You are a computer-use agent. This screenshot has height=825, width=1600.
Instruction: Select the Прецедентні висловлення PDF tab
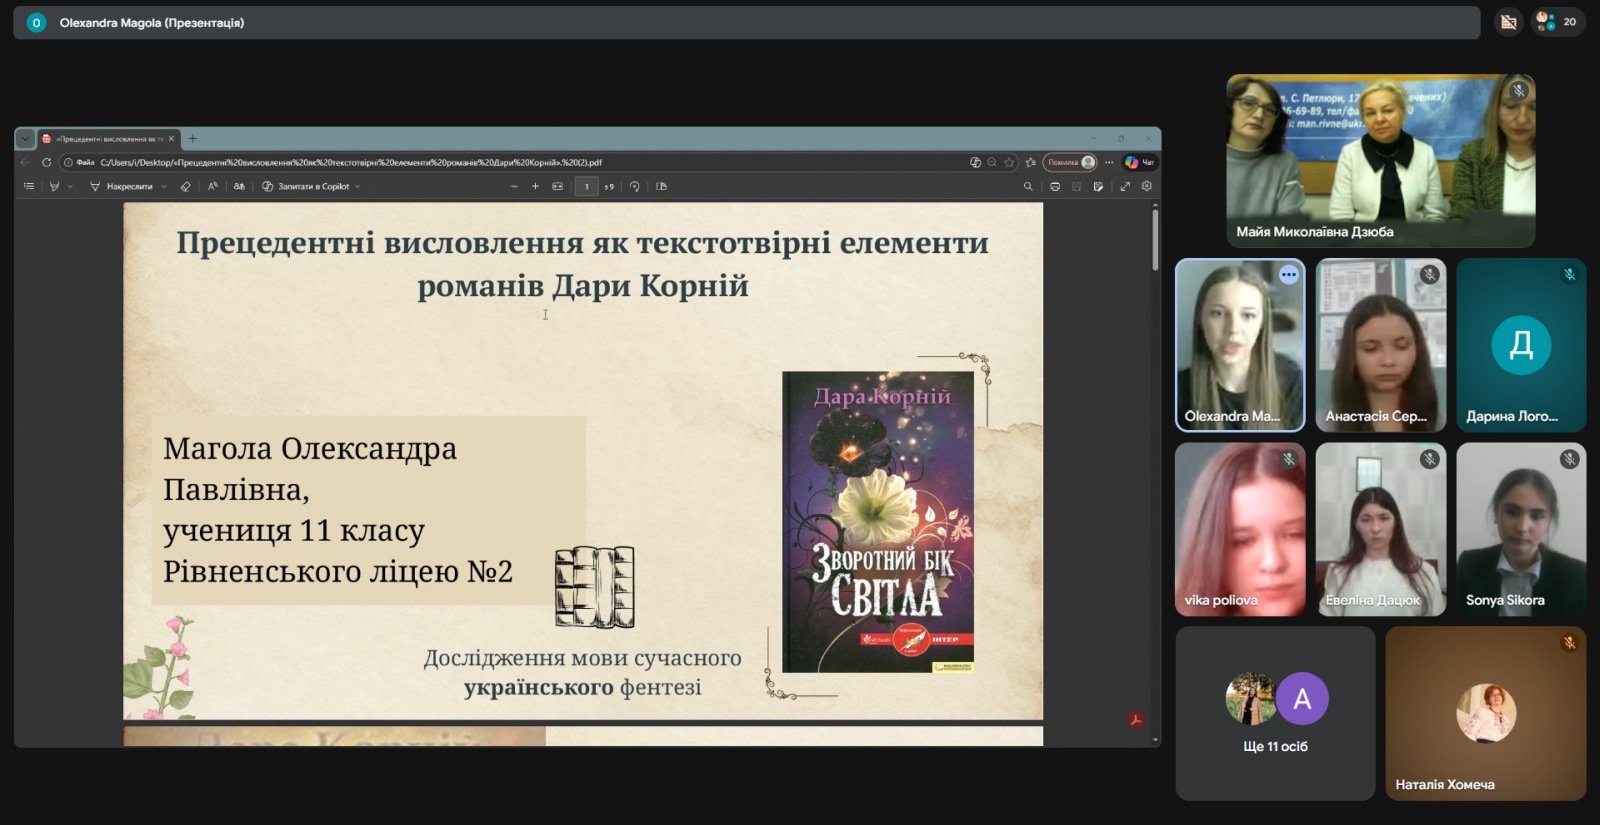click(x=105, y=139)
